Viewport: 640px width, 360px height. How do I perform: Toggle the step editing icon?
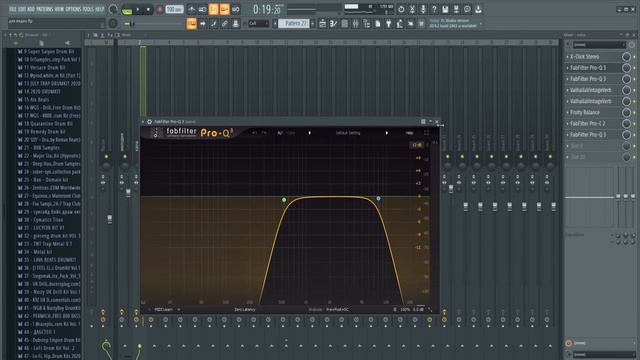213,24
